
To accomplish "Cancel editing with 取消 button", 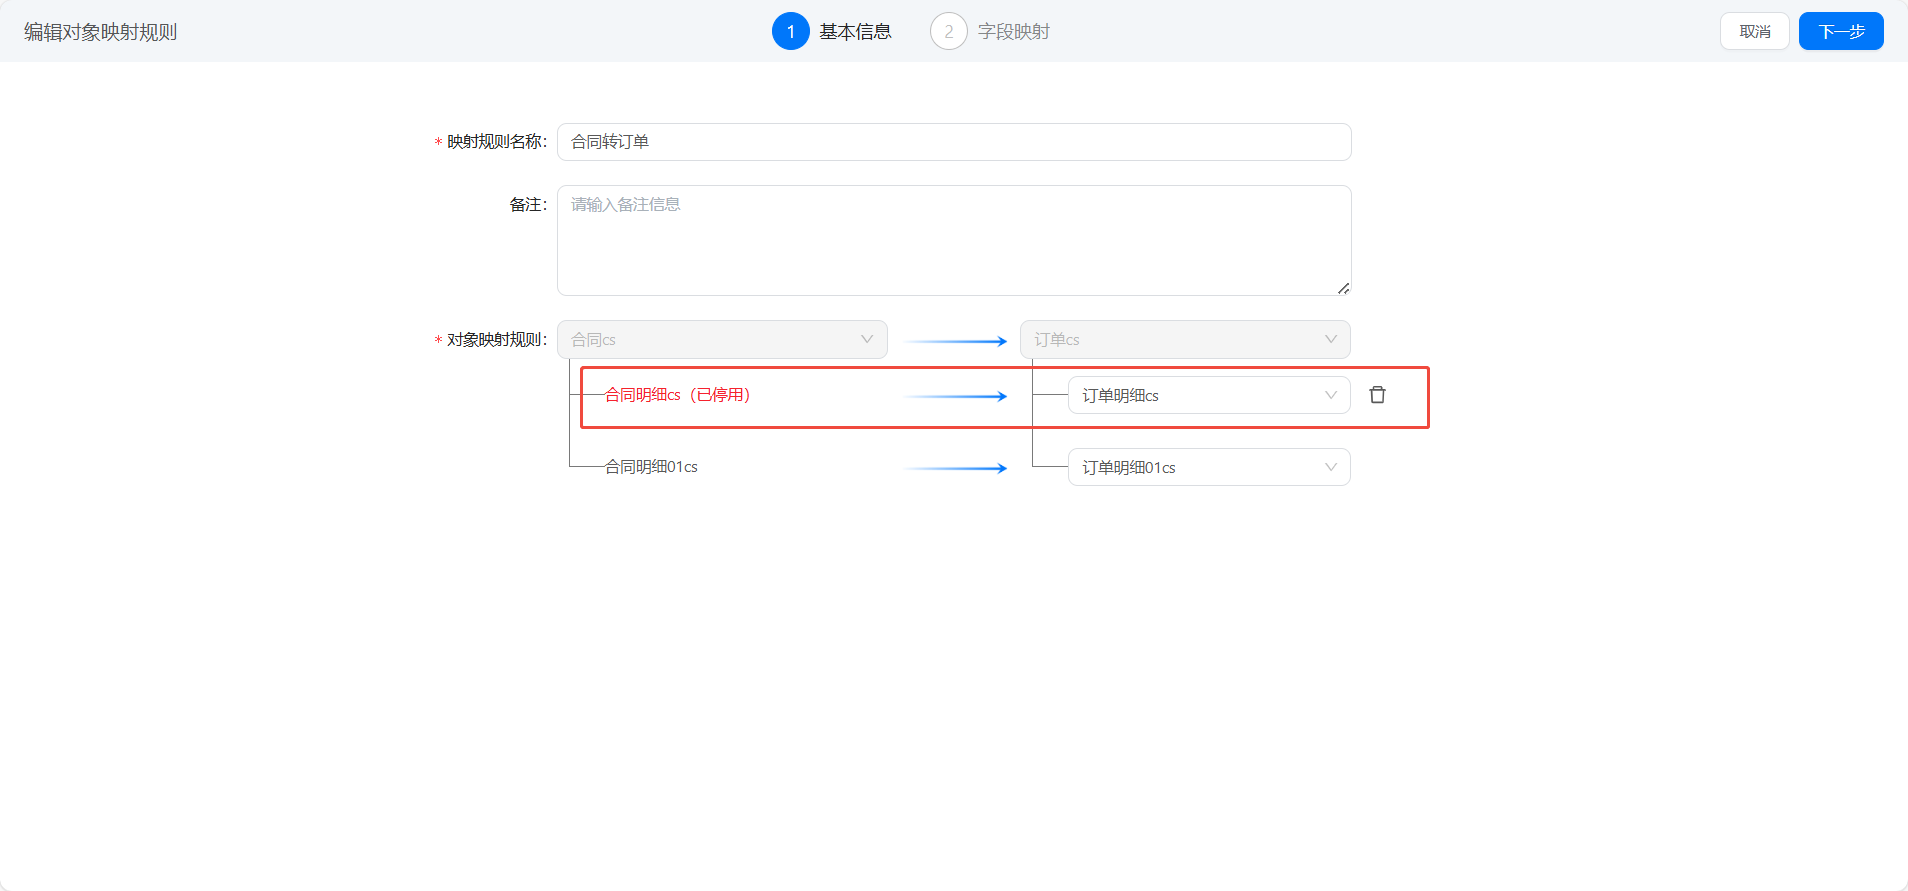I will [x=1755, y=31].
